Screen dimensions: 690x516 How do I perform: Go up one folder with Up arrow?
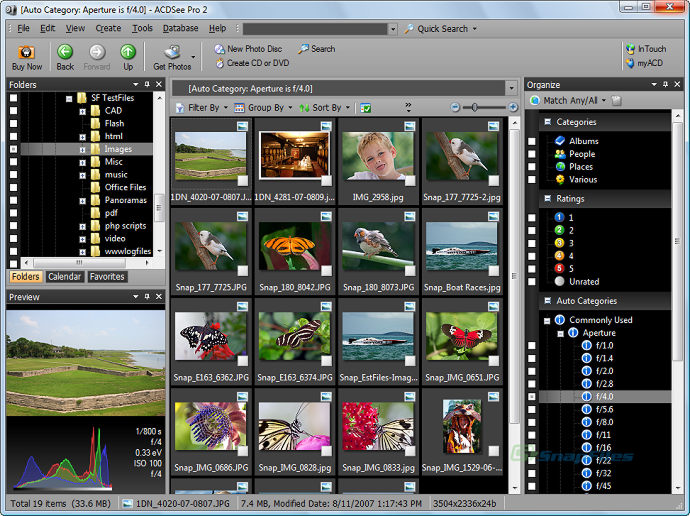point(128,52)
